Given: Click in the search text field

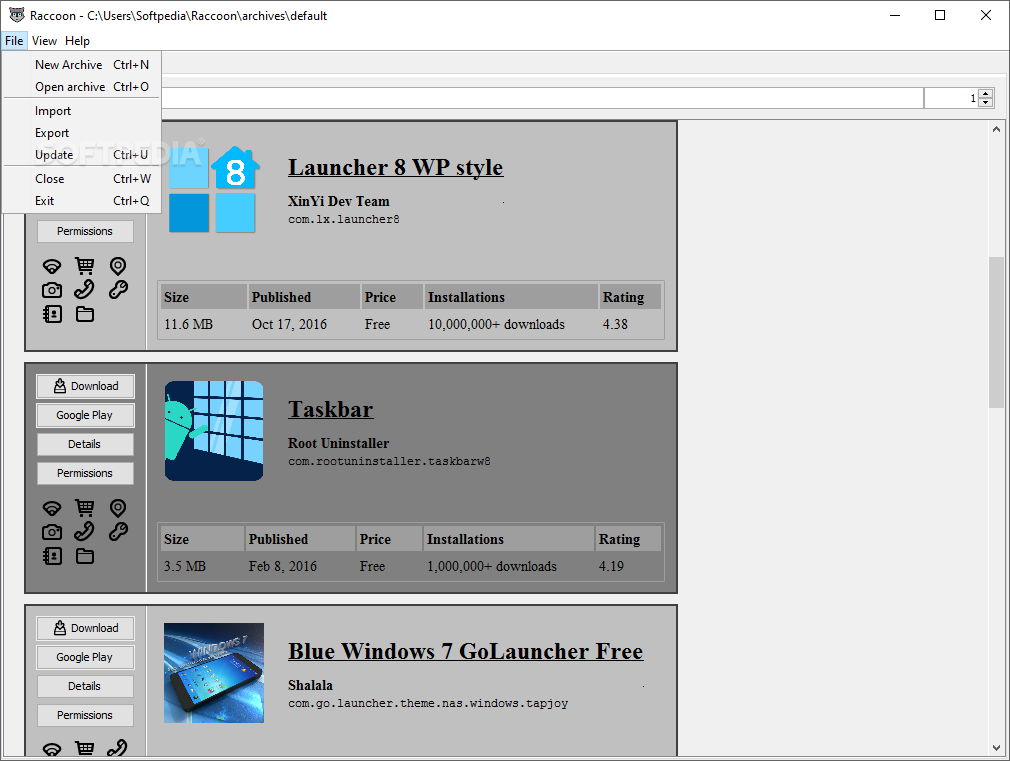Looking at the screenshot, I should coord(541,98).
